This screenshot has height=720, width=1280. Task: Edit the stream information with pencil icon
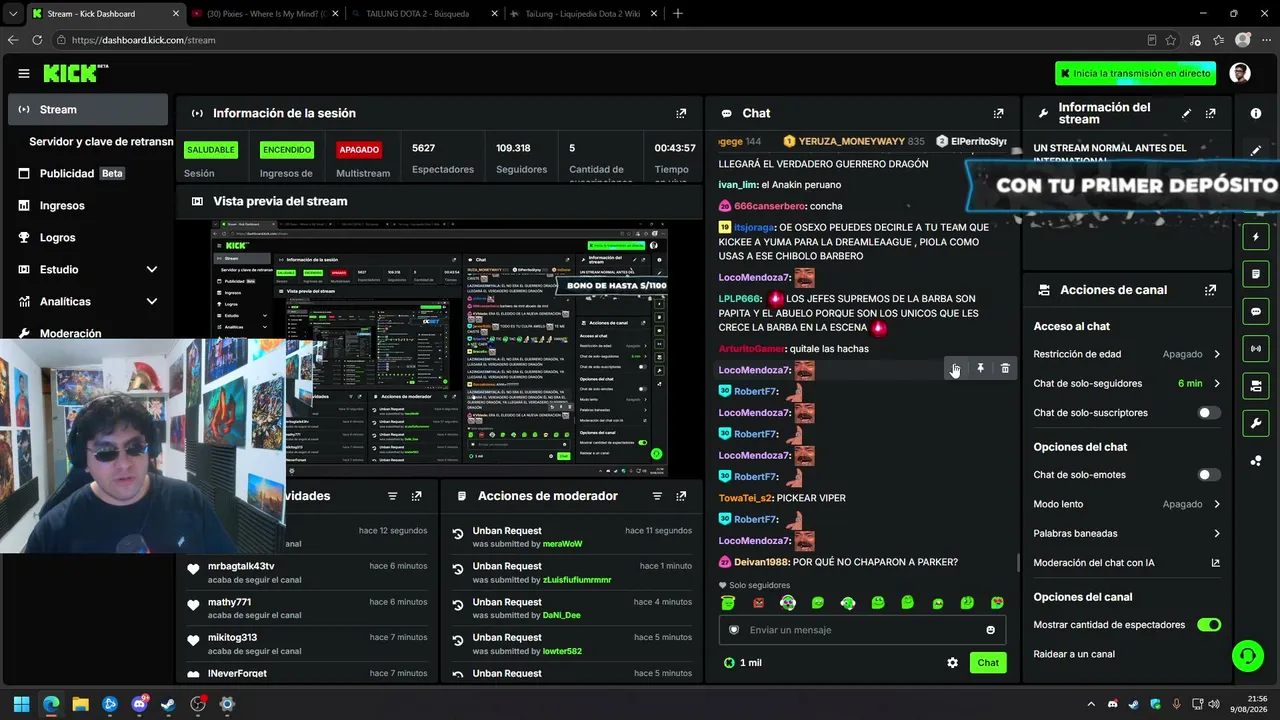point(1187,113)
